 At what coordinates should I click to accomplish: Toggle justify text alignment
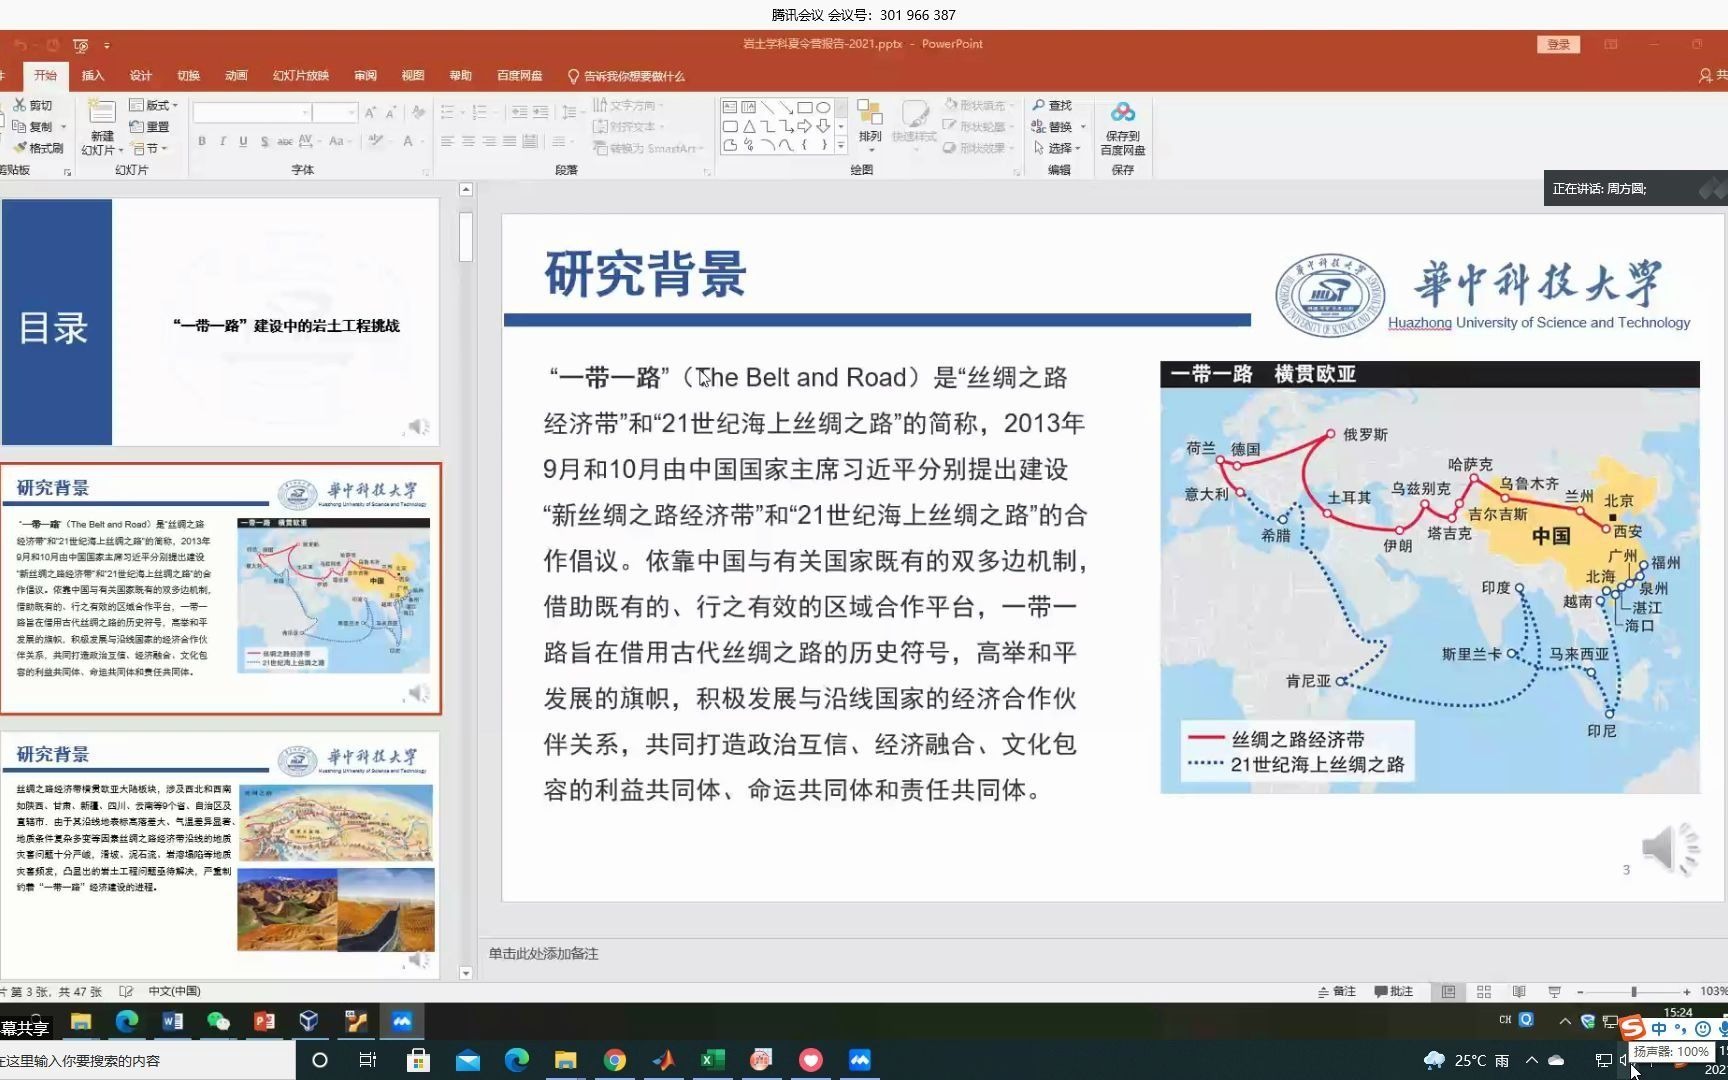click(x=510, y=141)
